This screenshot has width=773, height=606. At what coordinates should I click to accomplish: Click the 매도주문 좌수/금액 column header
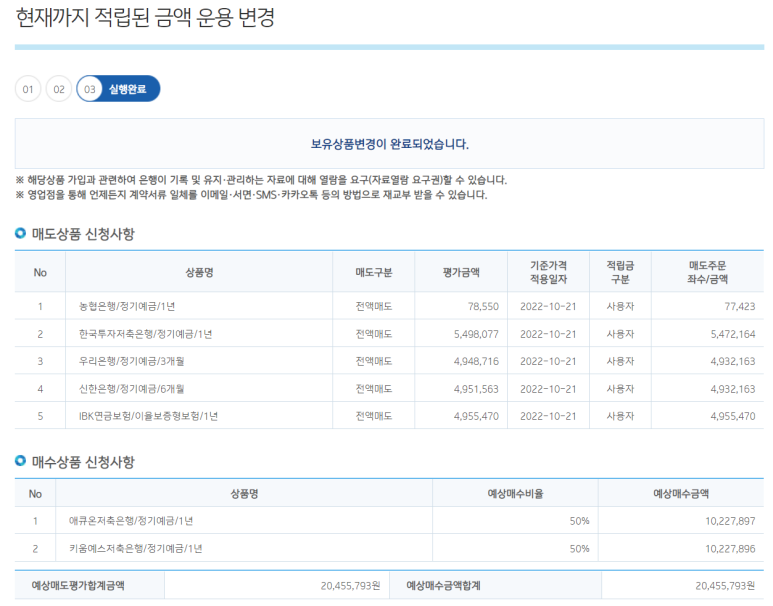click(707, 272)
